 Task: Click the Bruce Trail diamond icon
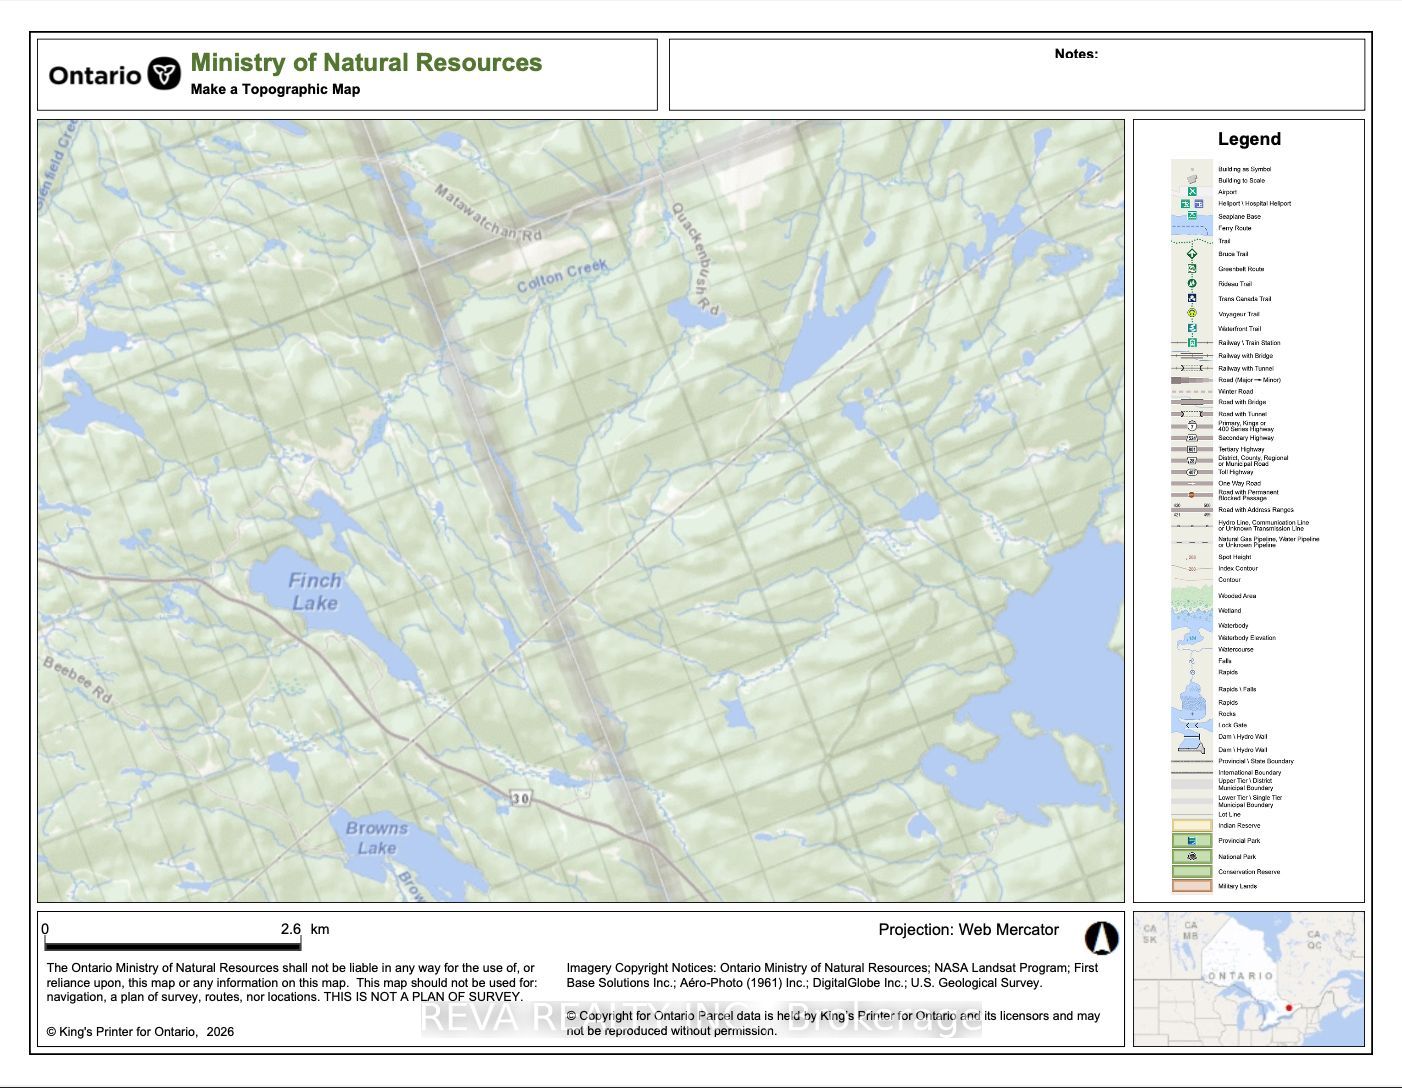(1192, 254)
